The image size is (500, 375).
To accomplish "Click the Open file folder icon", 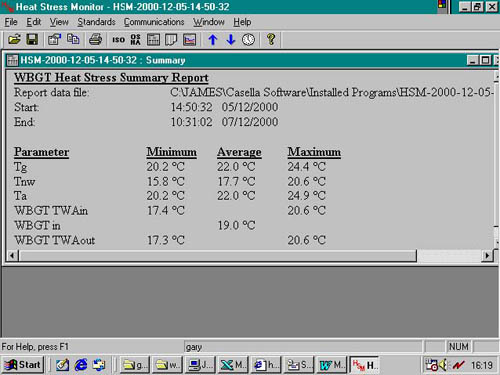I will point(14,40).
